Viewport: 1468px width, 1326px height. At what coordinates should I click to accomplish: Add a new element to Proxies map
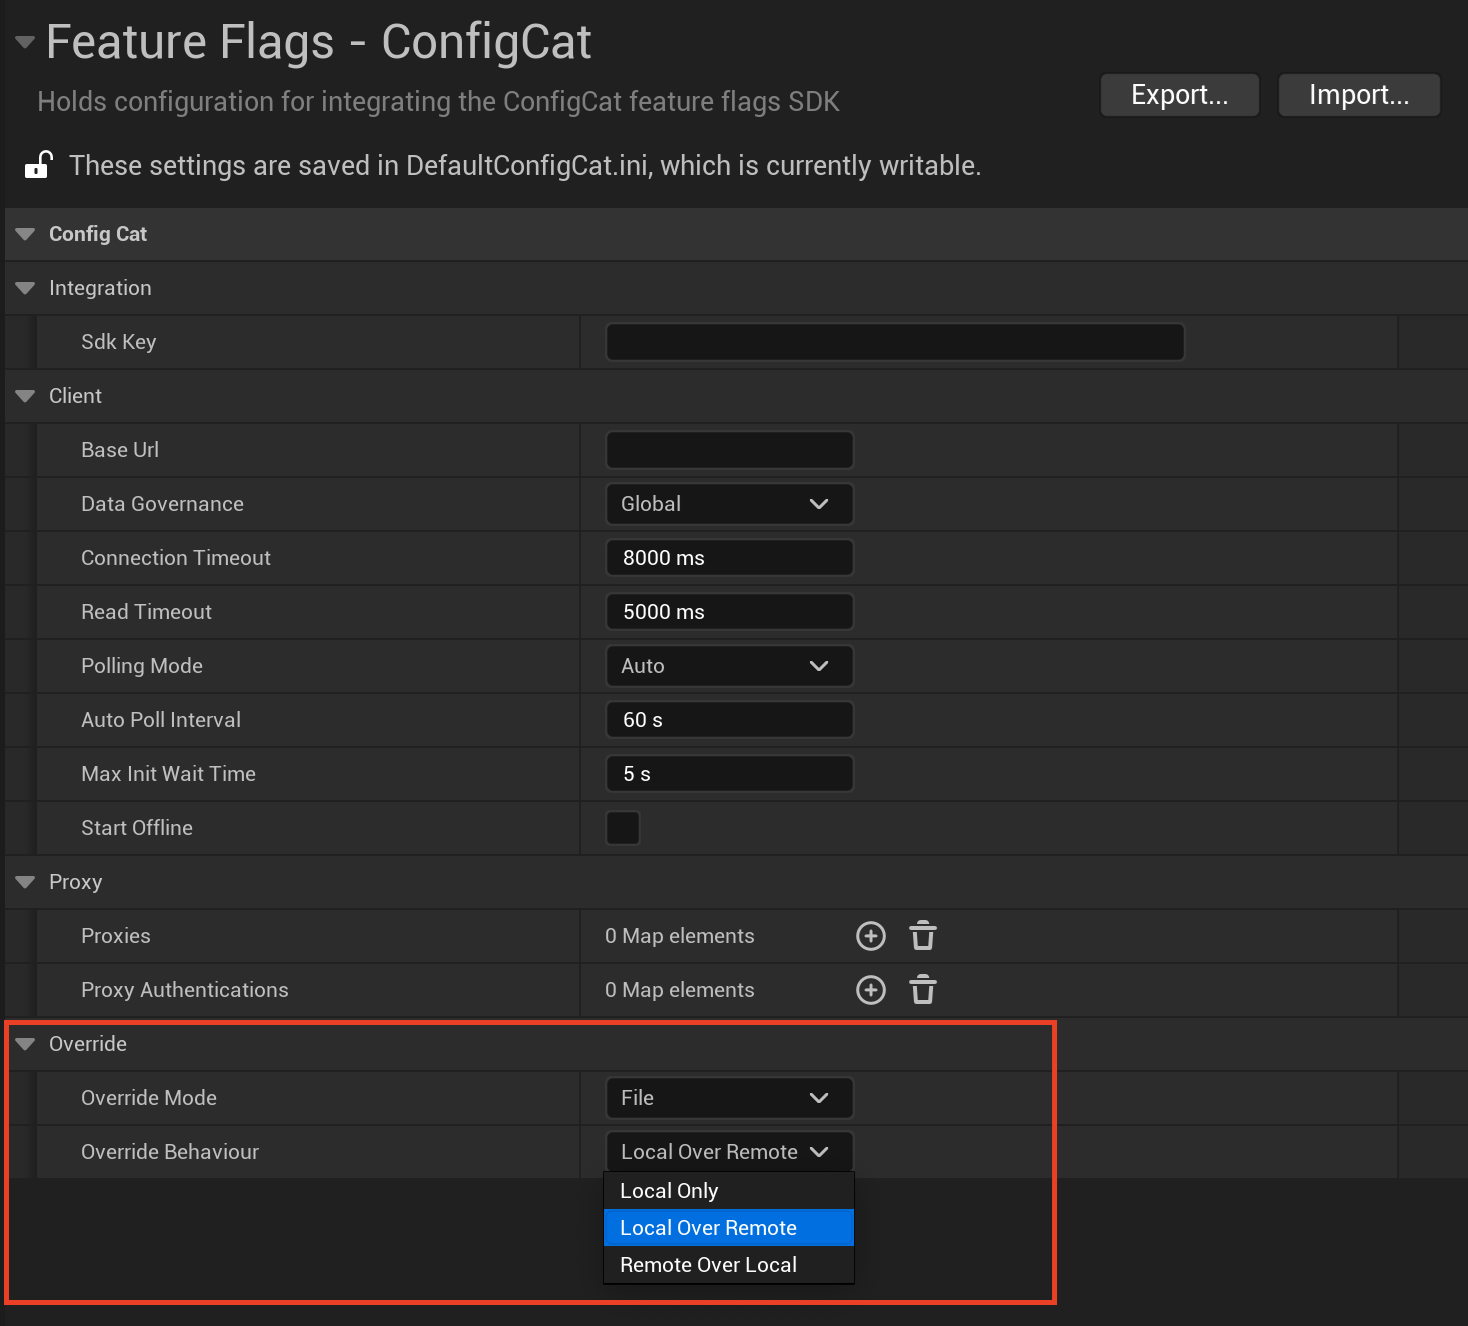(870, 935)
